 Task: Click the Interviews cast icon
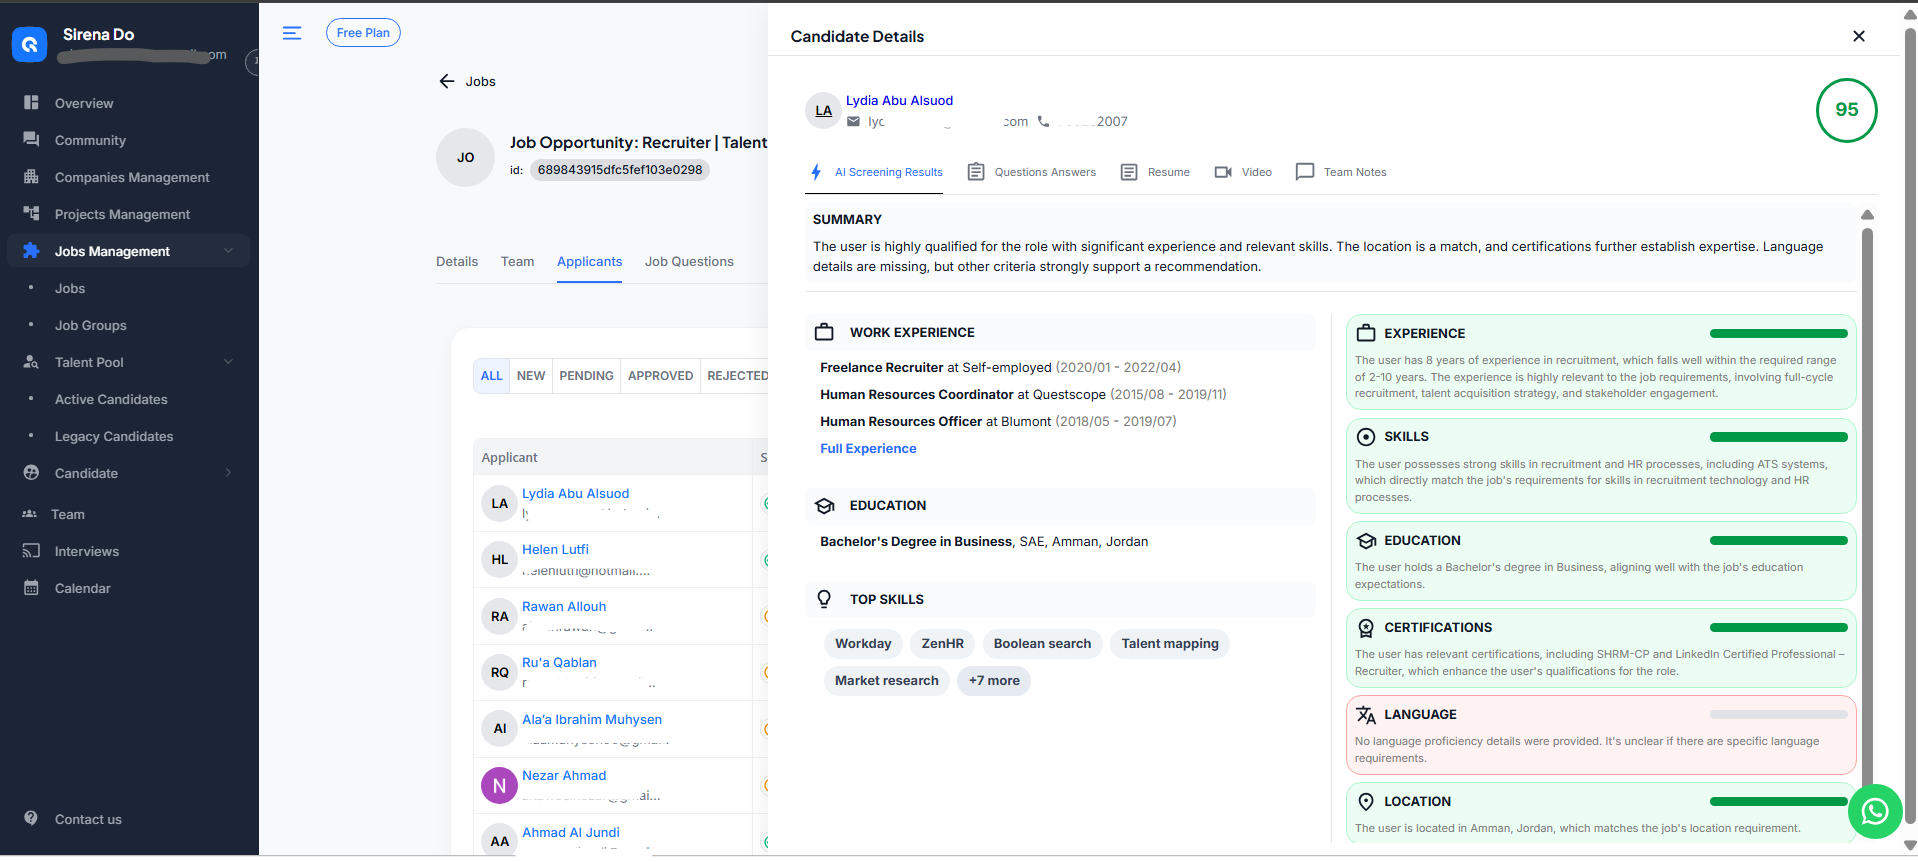point(31,550)
